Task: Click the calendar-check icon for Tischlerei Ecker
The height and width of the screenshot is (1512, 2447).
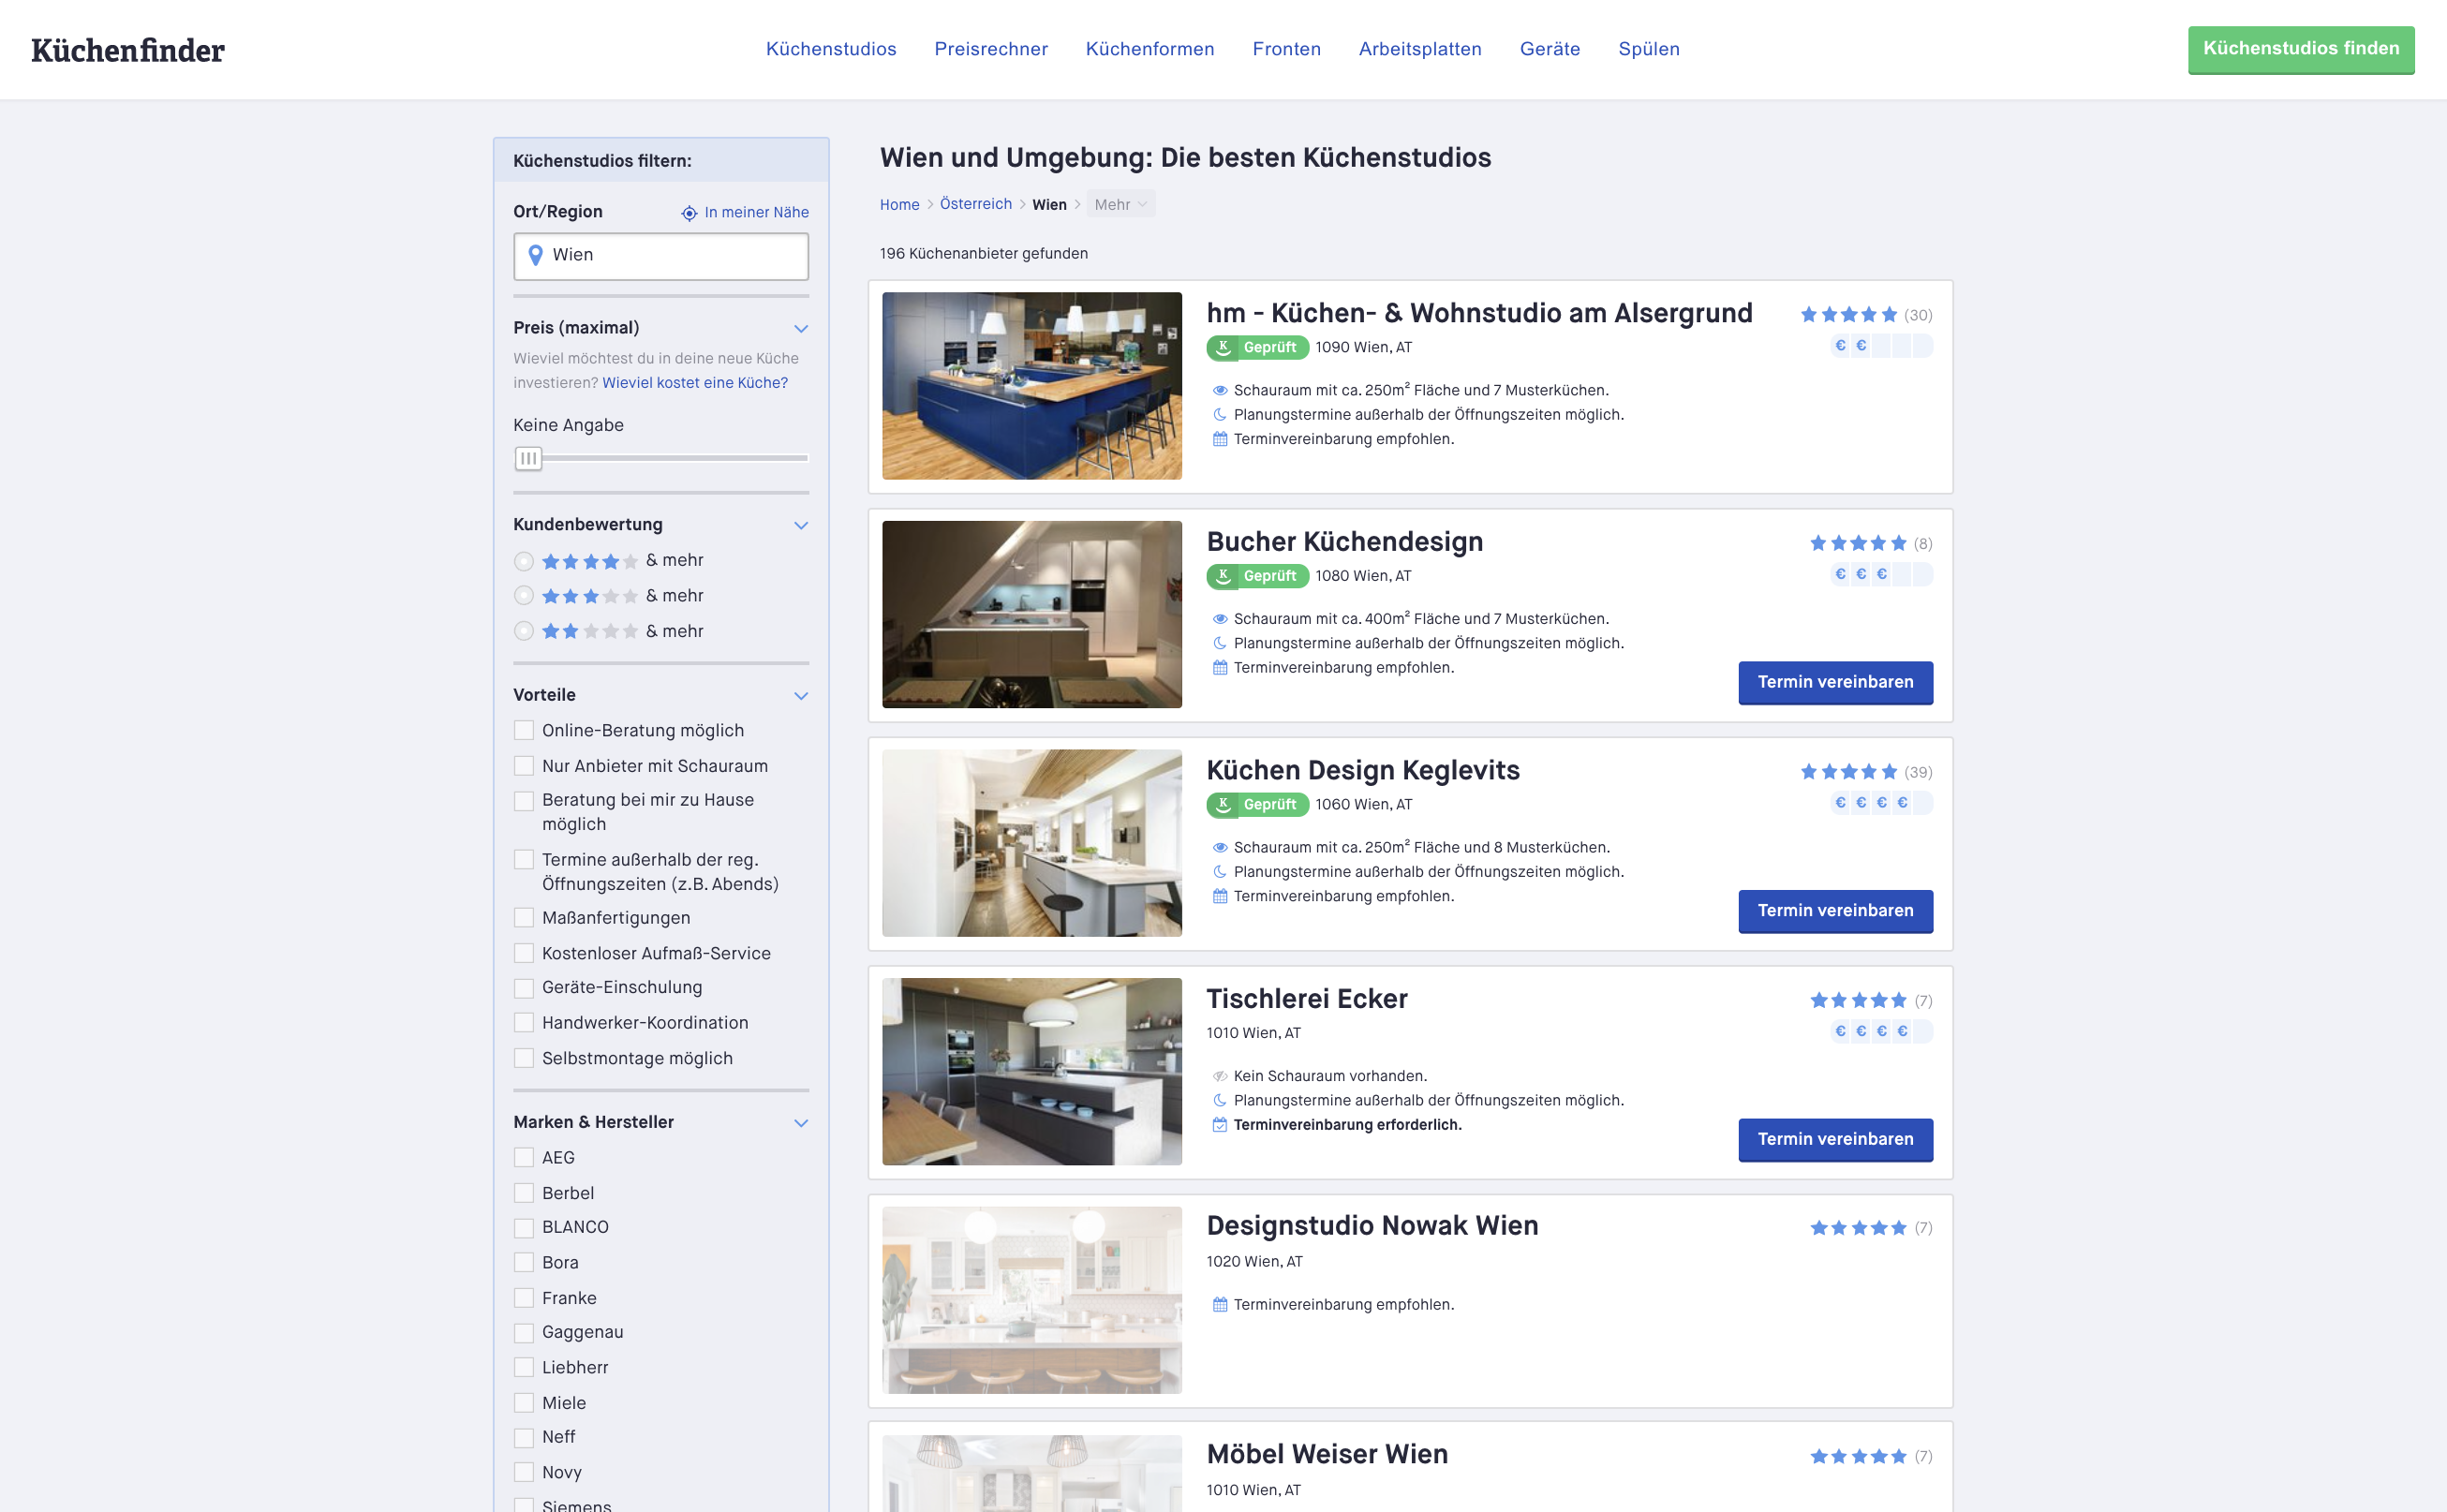Action: (x=1219, y=1125)
